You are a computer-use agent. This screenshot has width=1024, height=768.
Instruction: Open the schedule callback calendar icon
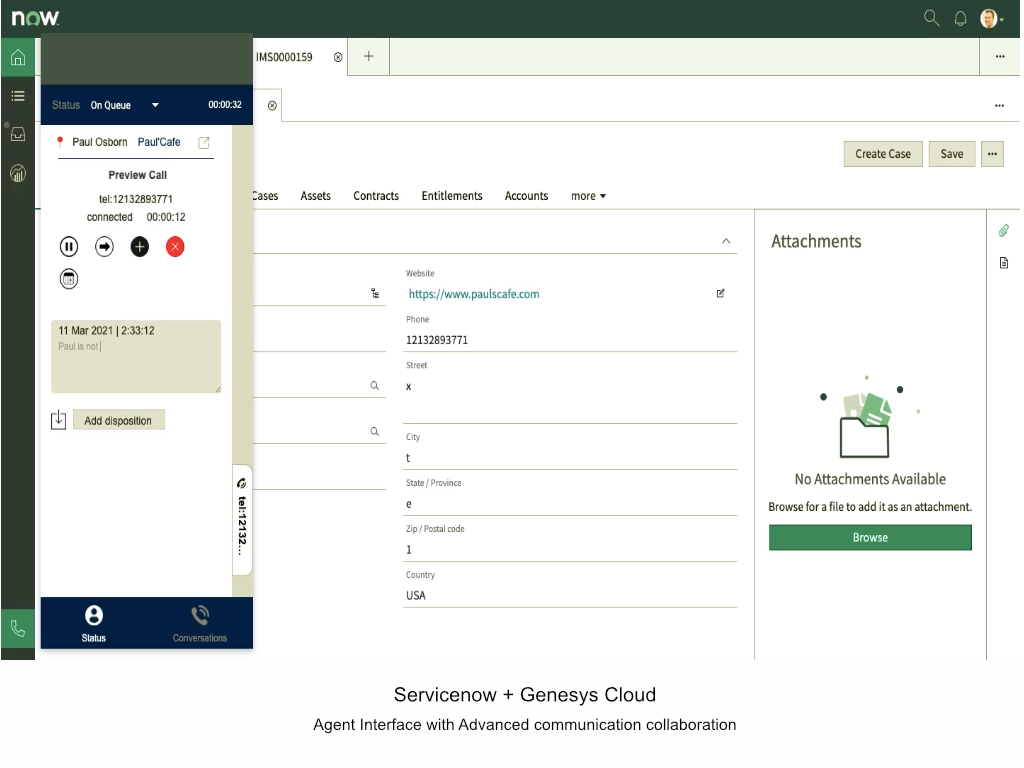(x=69, y=279)
